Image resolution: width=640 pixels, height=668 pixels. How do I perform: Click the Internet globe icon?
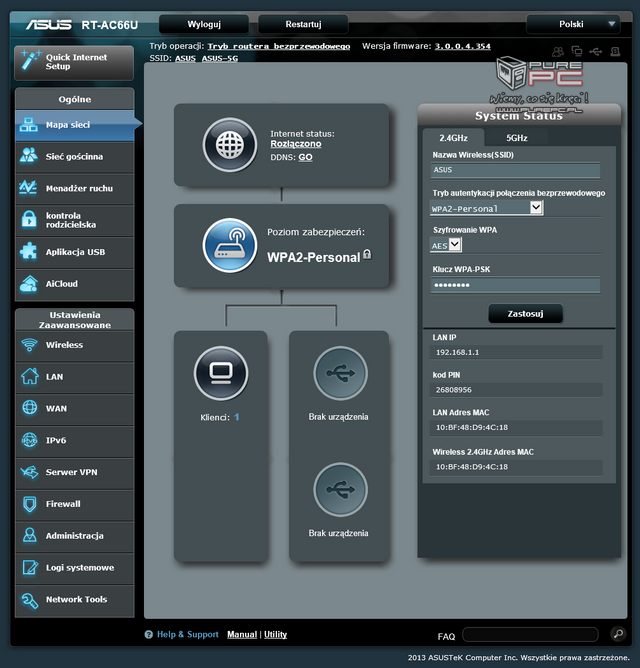[x=230, y=145]
